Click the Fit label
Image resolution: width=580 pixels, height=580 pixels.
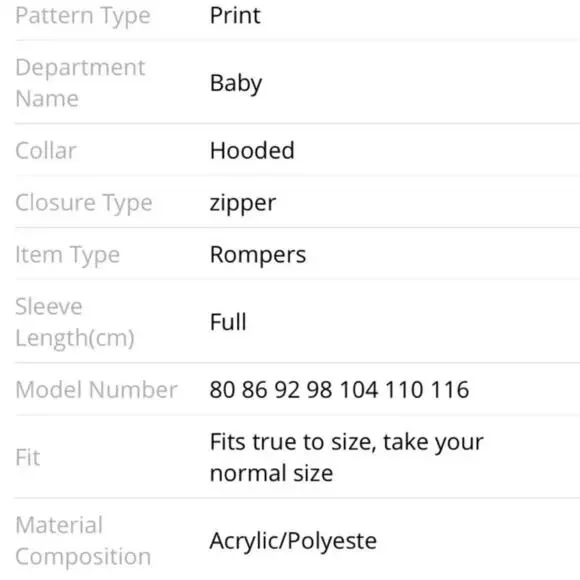coord(28,458)
